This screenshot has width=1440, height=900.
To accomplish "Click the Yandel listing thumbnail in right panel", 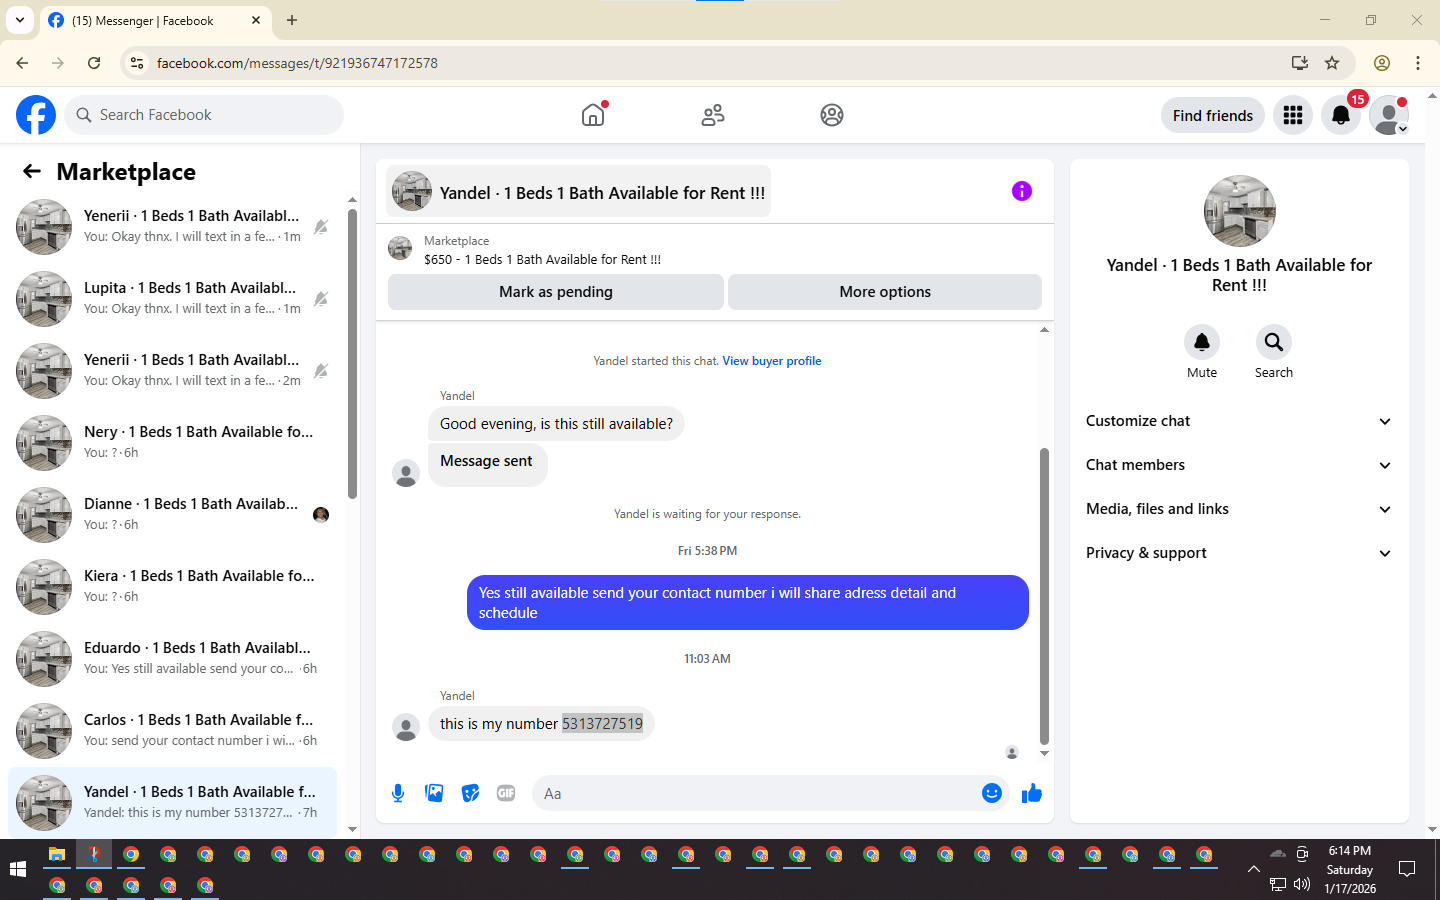I will pos(1240,211).
